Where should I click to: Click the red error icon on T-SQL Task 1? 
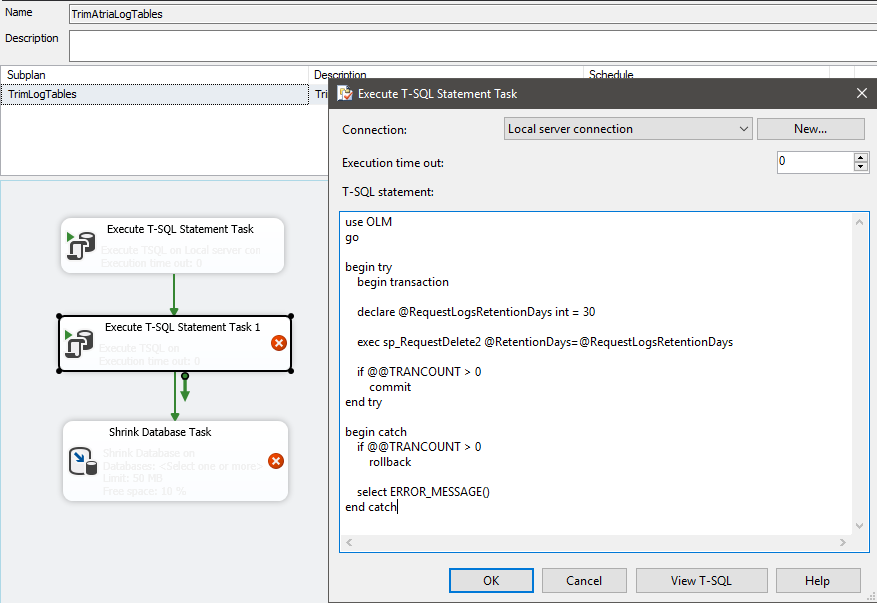point(278,343)
